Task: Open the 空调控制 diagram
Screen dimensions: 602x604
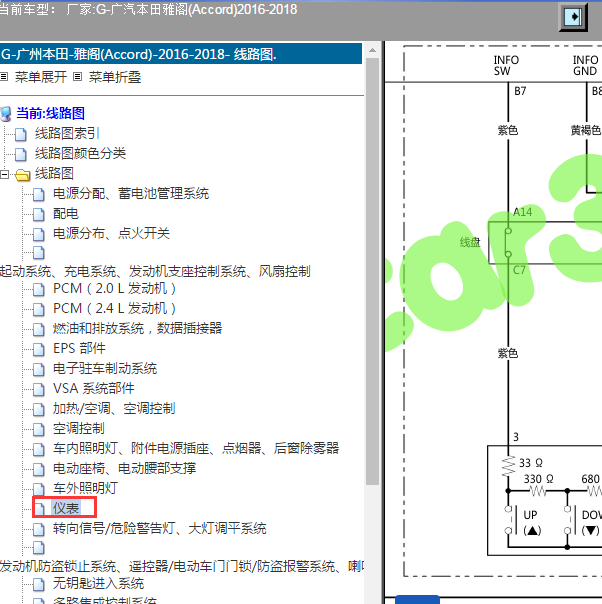Action: (x=79, y=428)
